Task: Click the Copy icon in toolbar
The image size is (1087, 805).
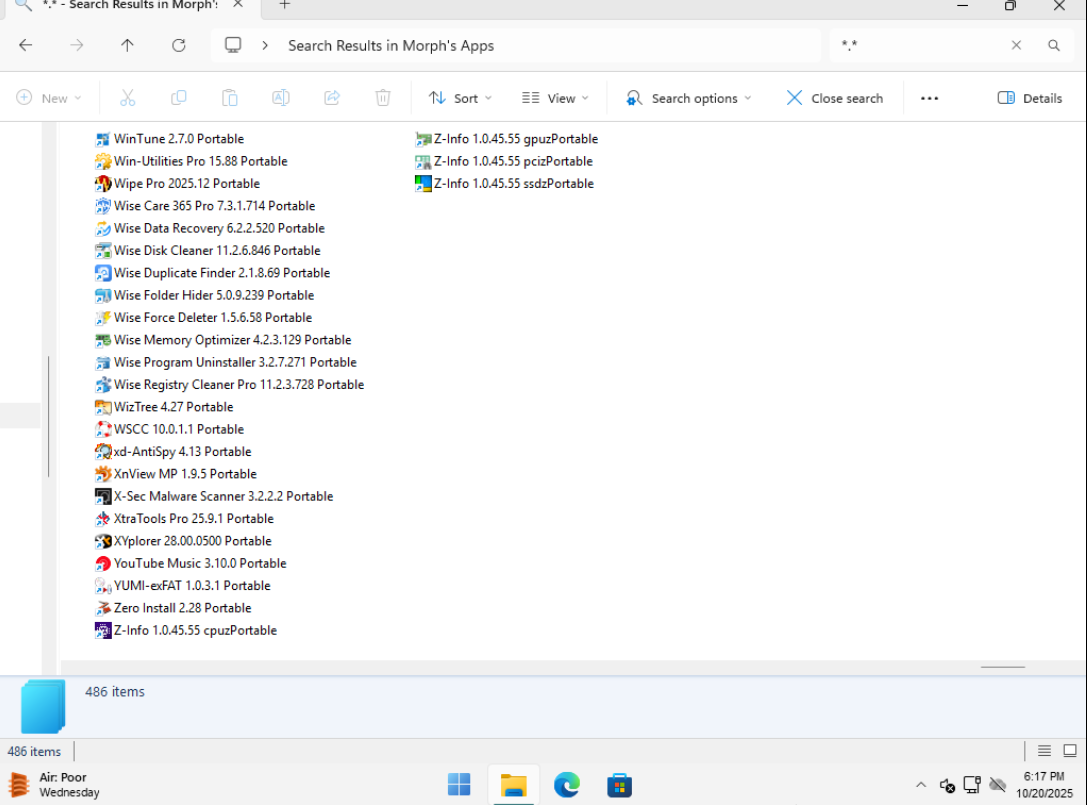Action: (178, 98)
